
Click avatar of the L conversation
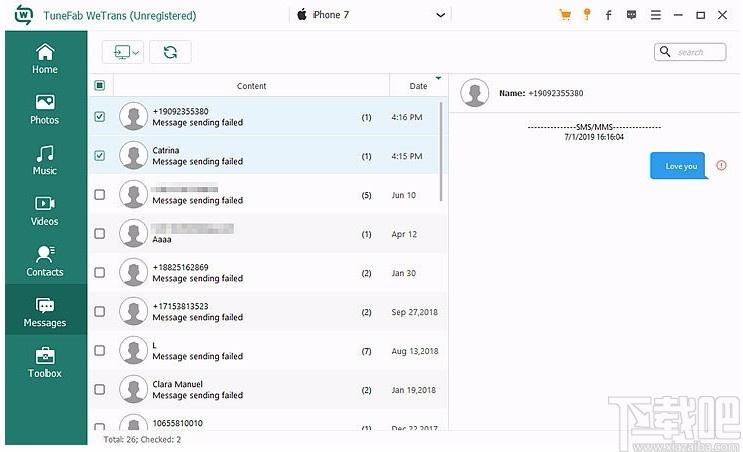tap(133, 351)
